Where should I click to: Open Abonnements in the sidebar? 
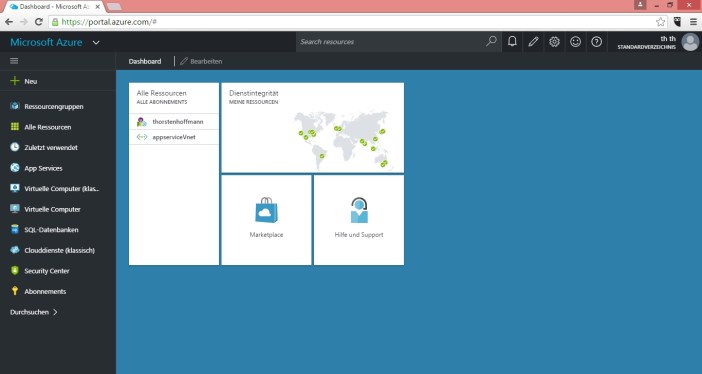pos(58,291)
